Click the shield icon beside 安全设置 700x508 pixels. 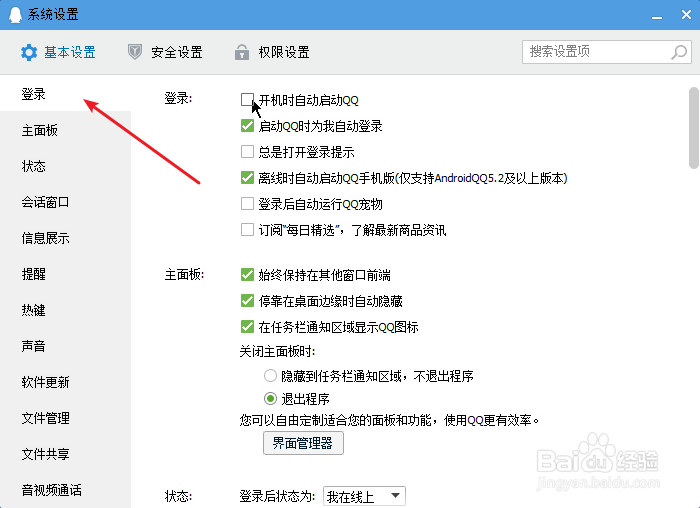[135, 52]
